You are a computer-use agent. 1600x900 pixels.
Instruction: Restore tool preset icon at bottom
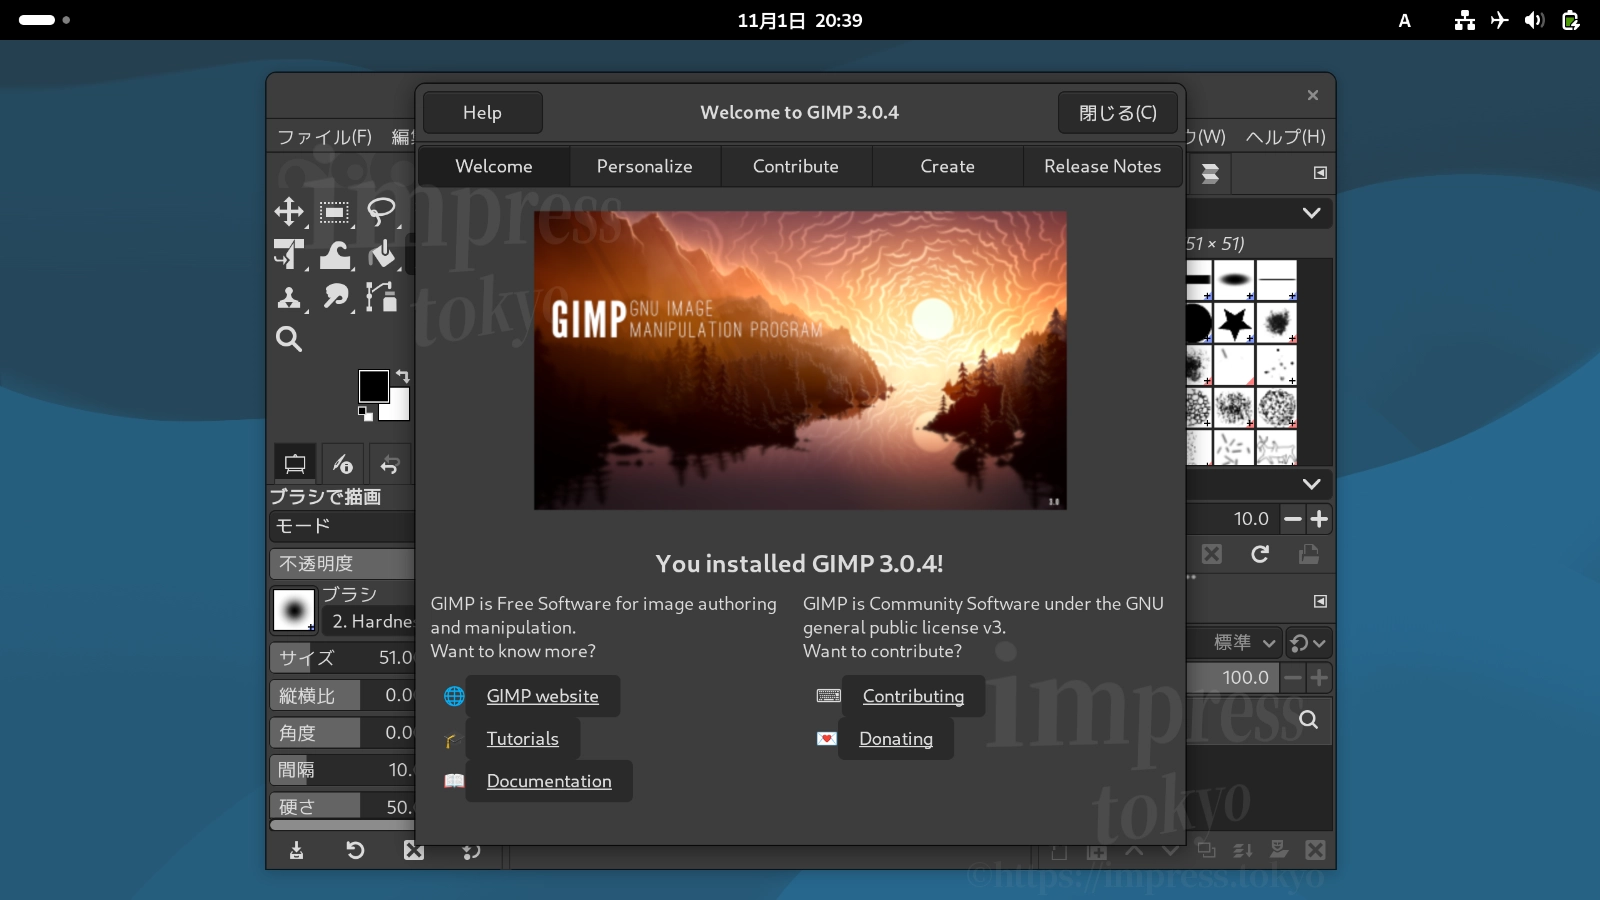(355, 850)
